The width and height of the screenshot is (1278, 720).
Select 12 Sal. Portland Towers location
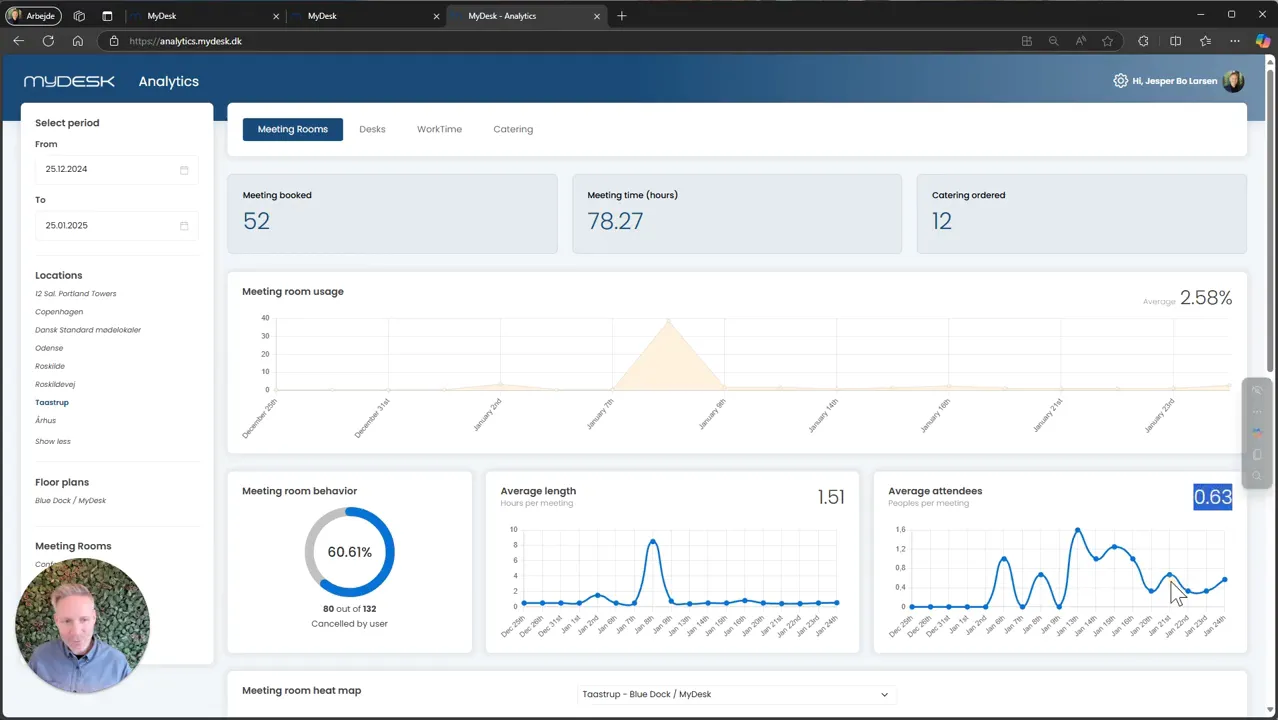click(76, 294)
